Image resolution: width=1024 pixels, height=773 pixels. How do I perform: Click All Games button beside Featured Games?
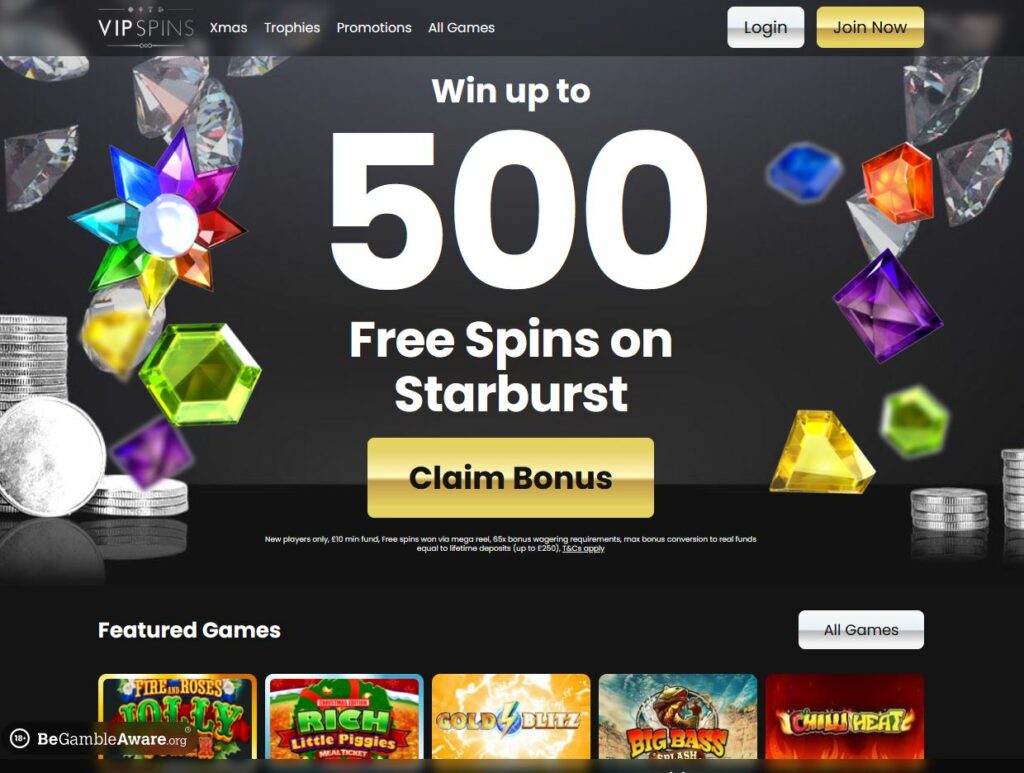[x=861, y=629]
